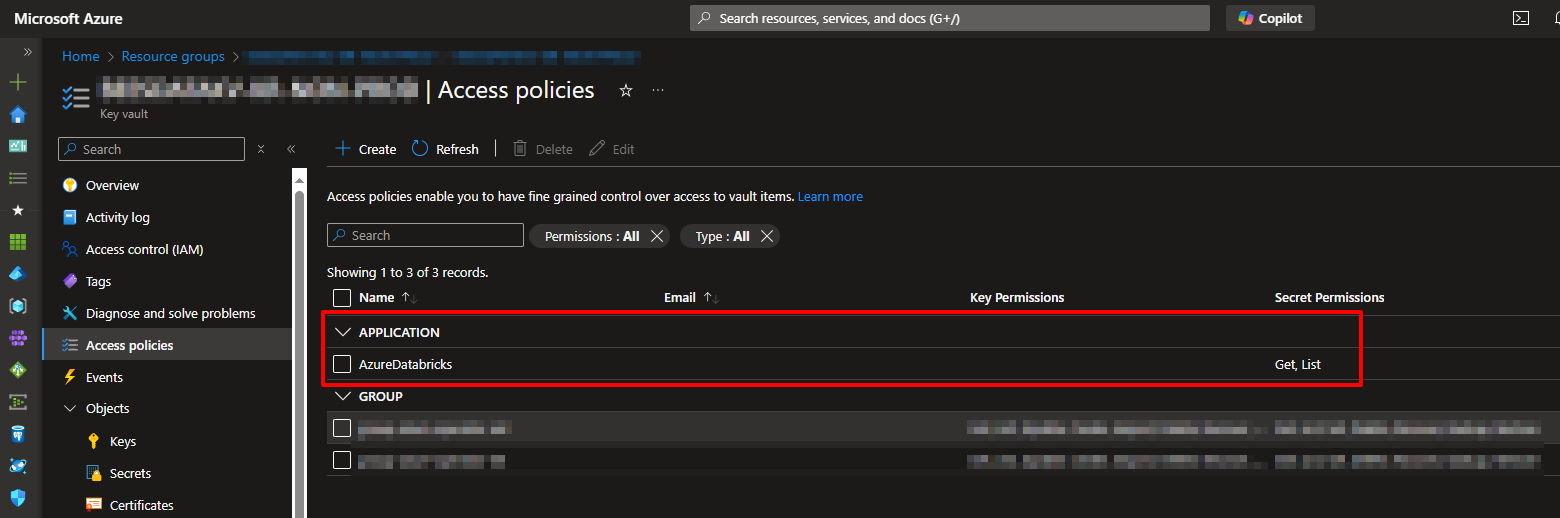Image resolution: width=1560 pixels, height=518 pixels.
Task: Go to Home breadcrumb
Action: (x=81, y=56)
